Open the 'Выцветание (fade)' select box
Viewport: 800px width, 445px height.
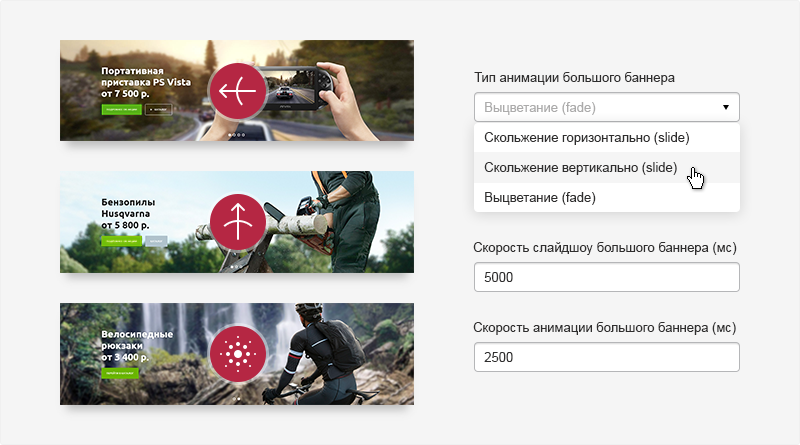tap(607, 107)
